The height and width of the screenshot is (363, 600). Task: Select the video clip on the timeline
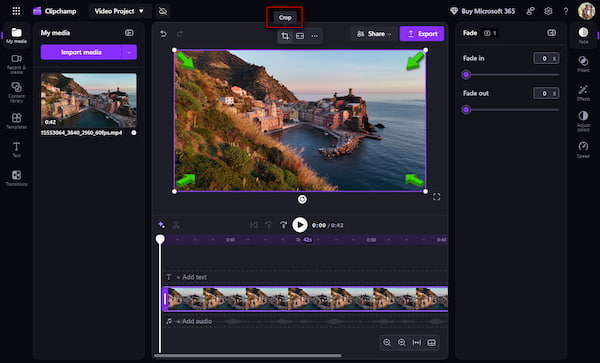coord(305,299)
